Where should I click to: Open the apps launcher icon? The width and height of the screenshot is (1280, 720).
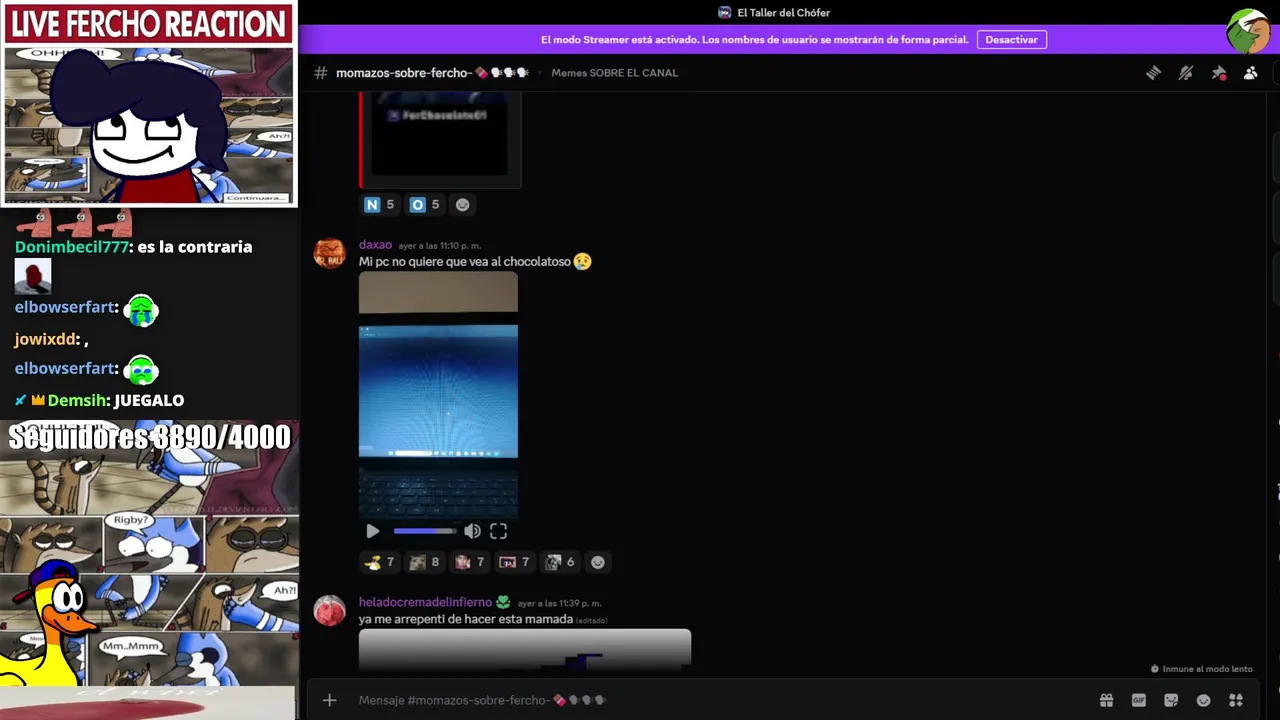1236,700
